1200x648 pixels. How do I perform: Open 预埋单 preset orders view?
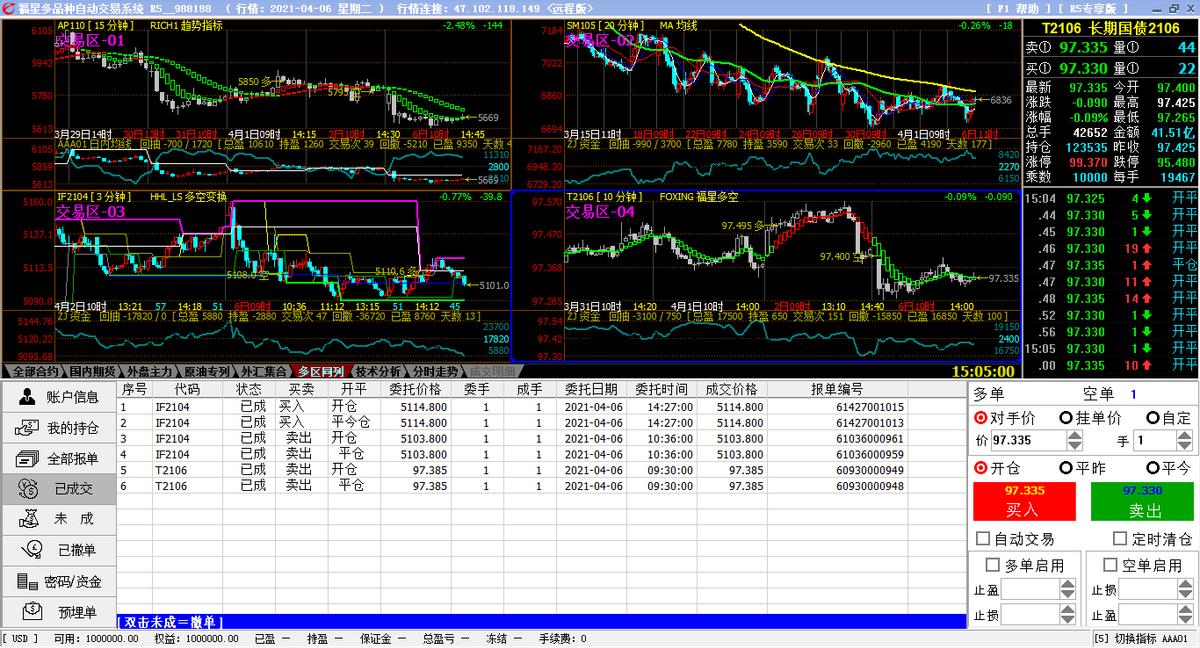58,611
